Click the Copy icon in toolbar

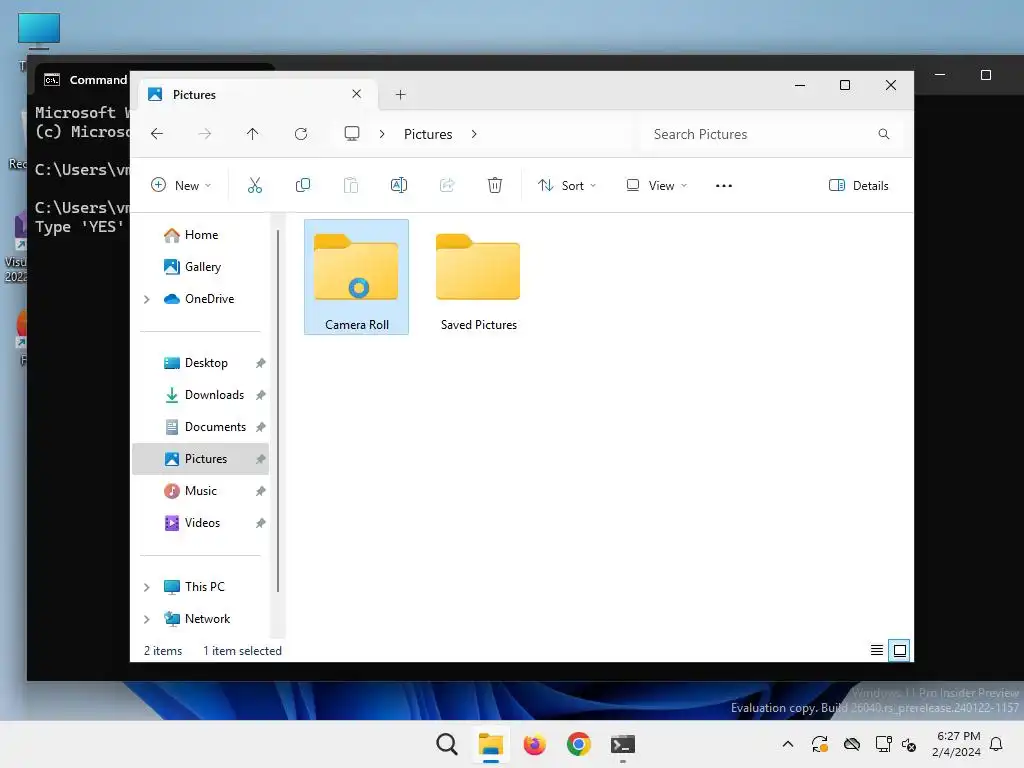pyautogui.click(x=303, y=185)
